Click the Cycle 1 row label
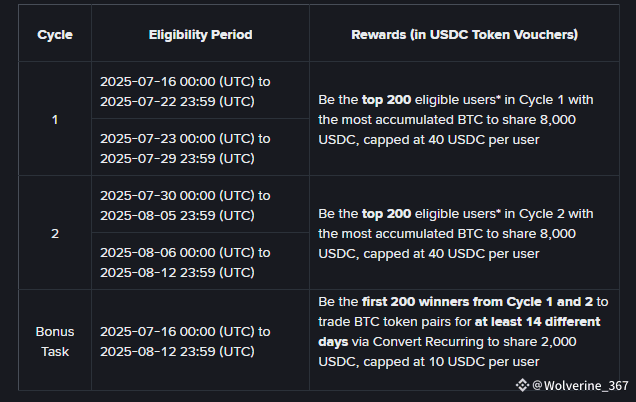 pyautogui.click(x=55, y=120)
